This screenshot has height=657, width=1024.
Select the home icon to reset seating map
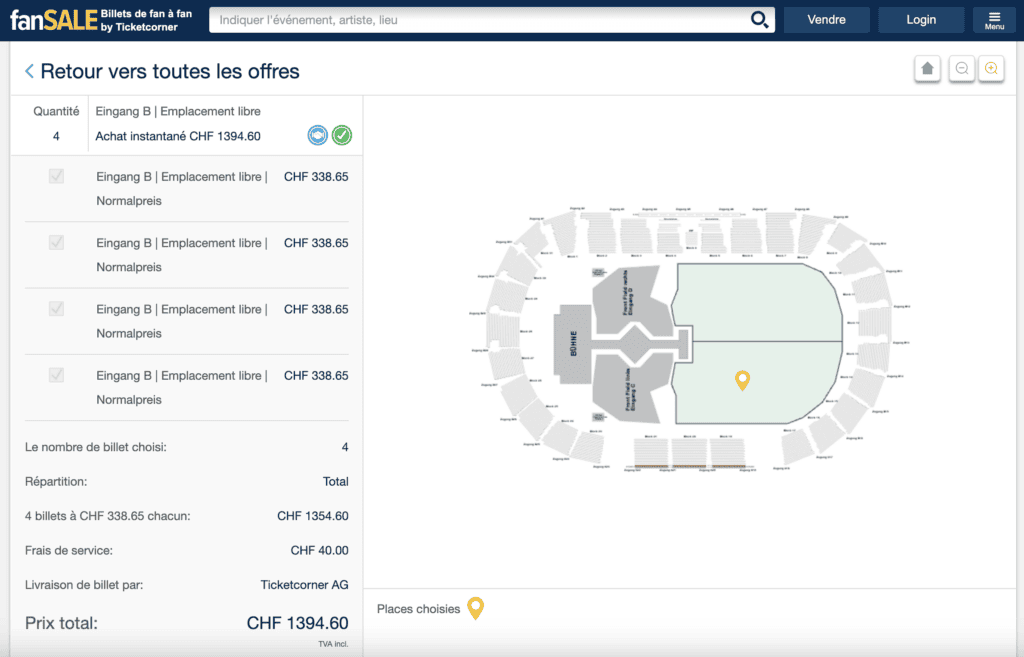coord(927,68)
